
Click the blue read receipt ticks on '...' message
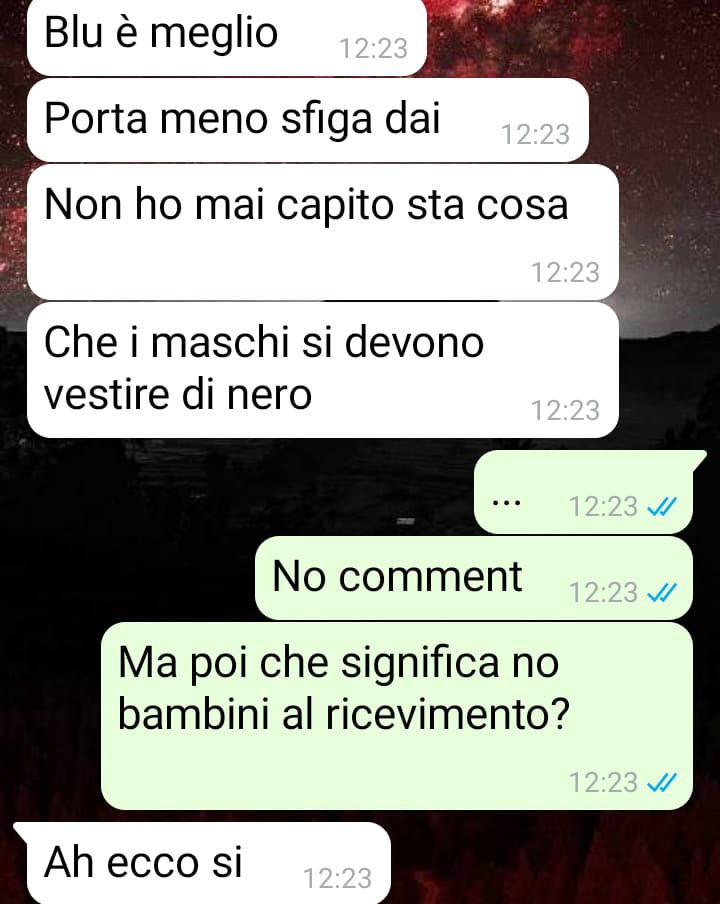point(661,507)
